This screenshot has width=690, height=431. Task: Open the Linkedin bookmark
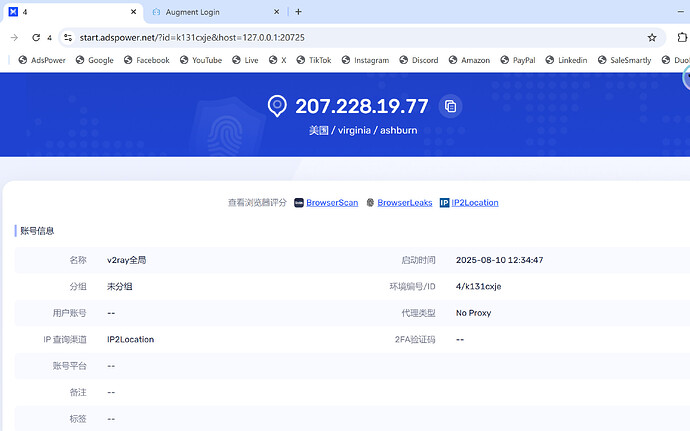(x=566, y=60)
